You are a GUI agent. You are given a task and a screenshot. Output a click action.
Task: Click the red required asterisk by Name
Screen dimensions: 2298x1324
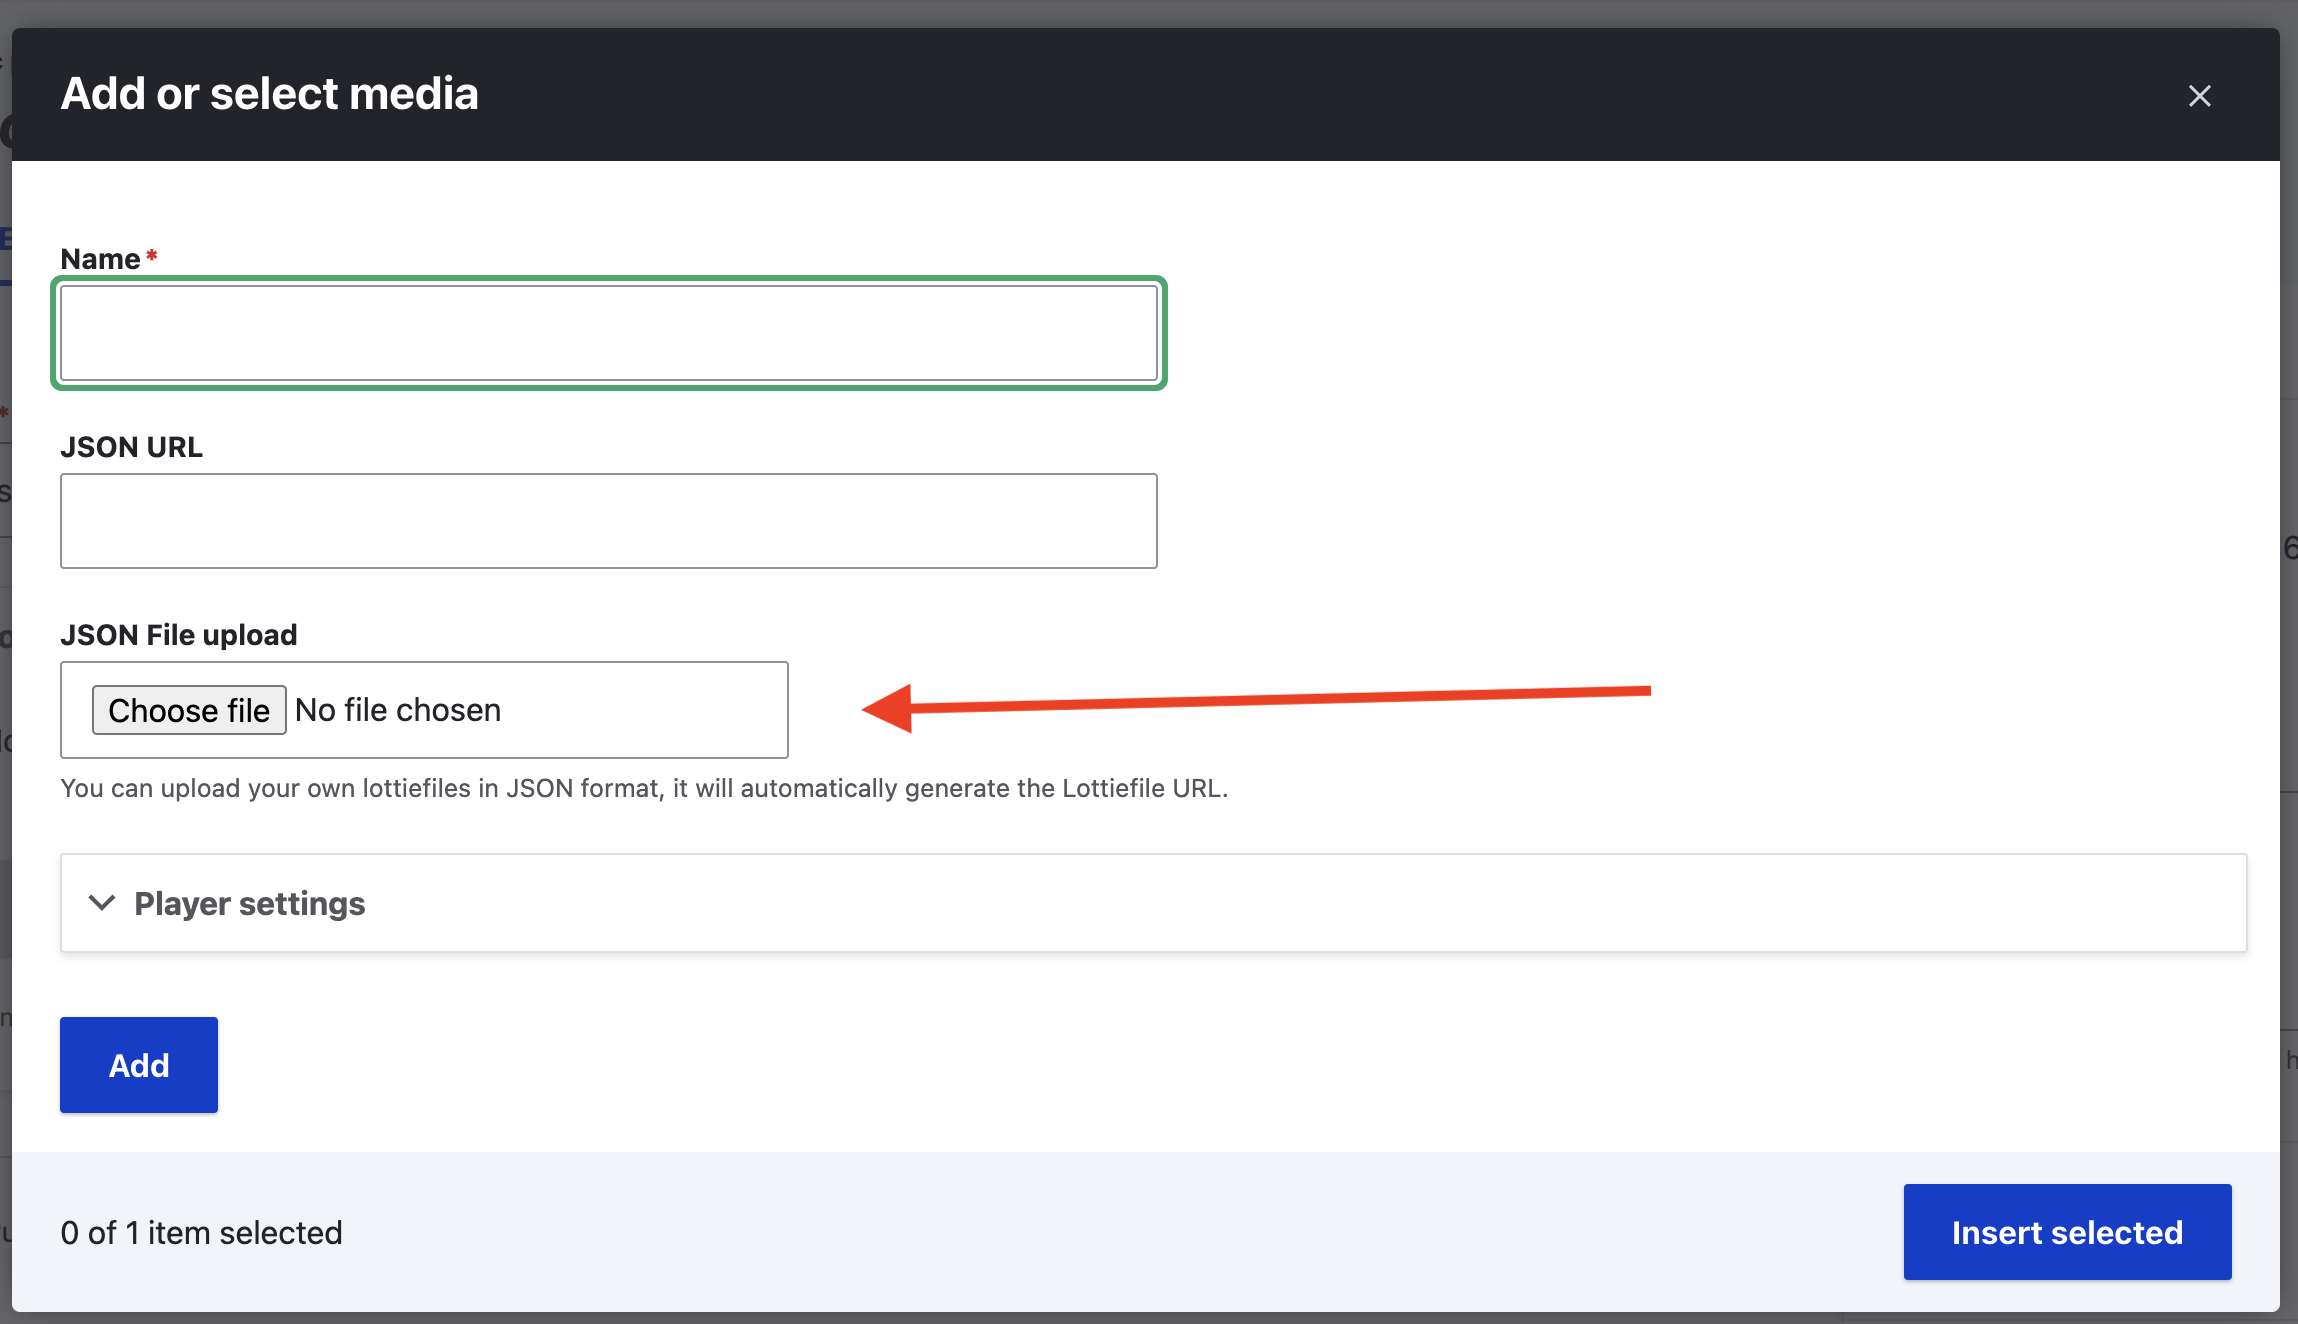pyautogui.click(x=152, y=256)
